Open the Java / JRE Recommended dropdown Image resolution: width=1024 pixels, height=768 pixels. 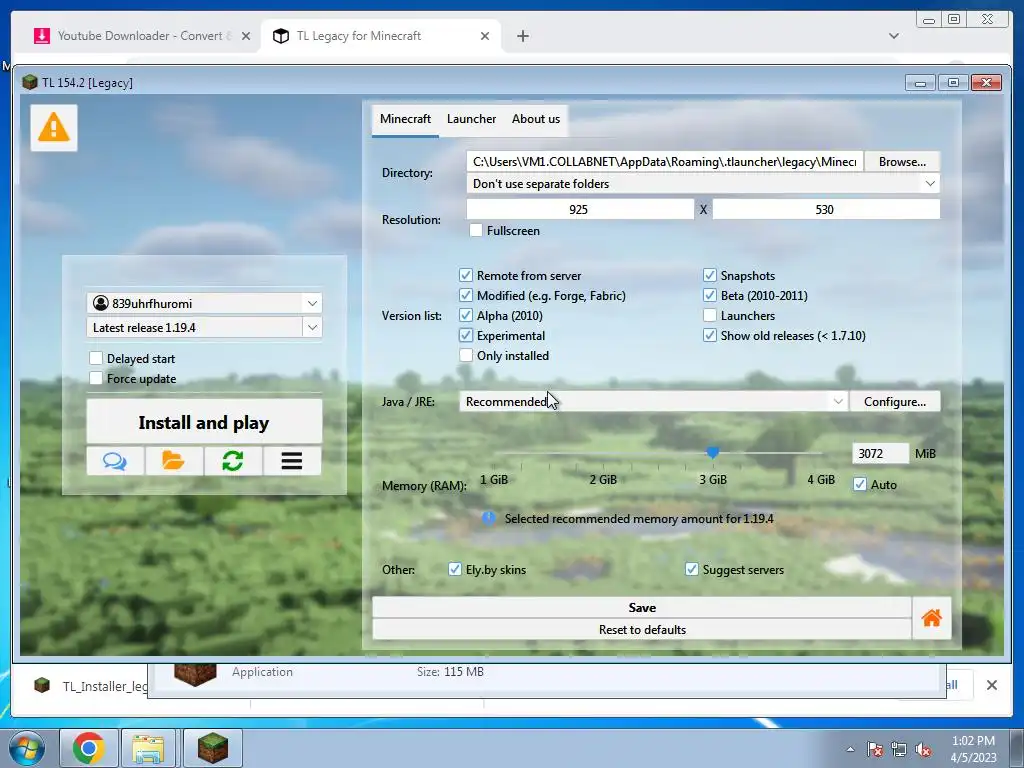click(x=653, y=402)
